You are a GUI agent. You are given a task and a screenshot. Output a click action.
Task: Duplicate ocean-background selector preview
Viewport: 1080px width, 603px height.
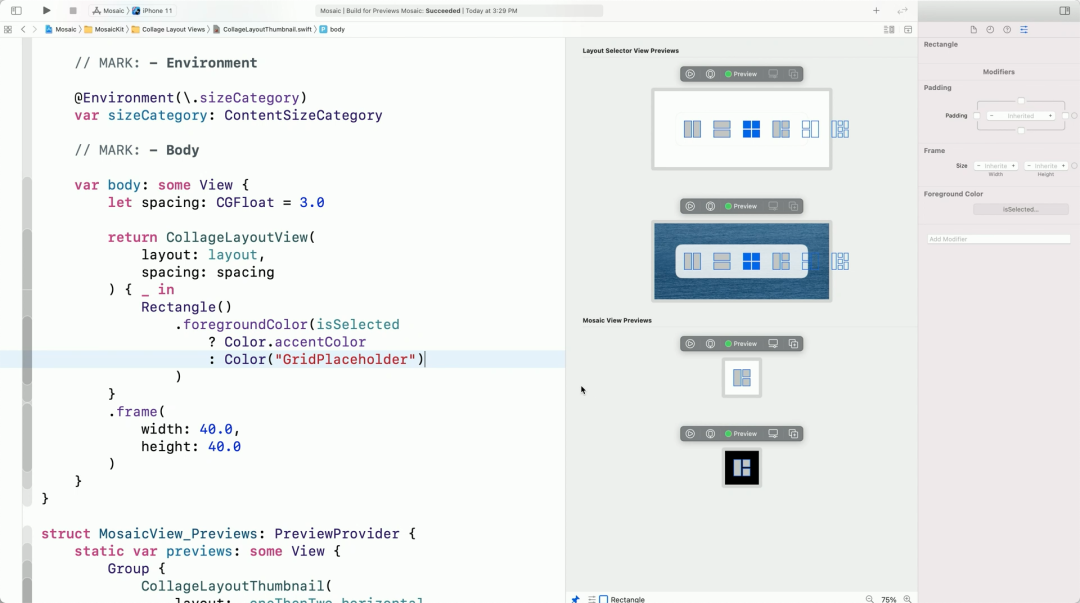point(793,206)
